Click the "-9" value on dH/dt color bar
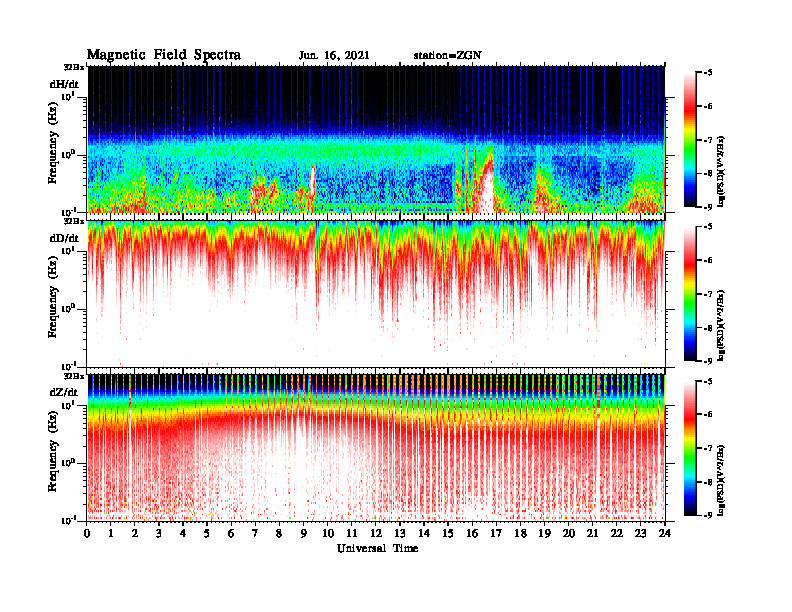Screen dimensions: 792x612 pyautogui.click(x=708, y=207)
